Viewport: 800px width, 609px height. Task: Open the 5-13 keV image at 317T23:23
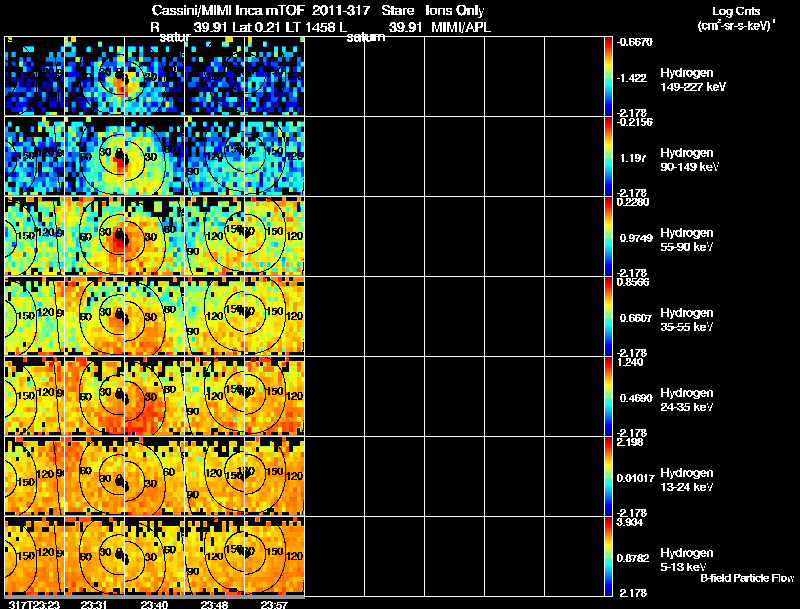click(34, 556)
